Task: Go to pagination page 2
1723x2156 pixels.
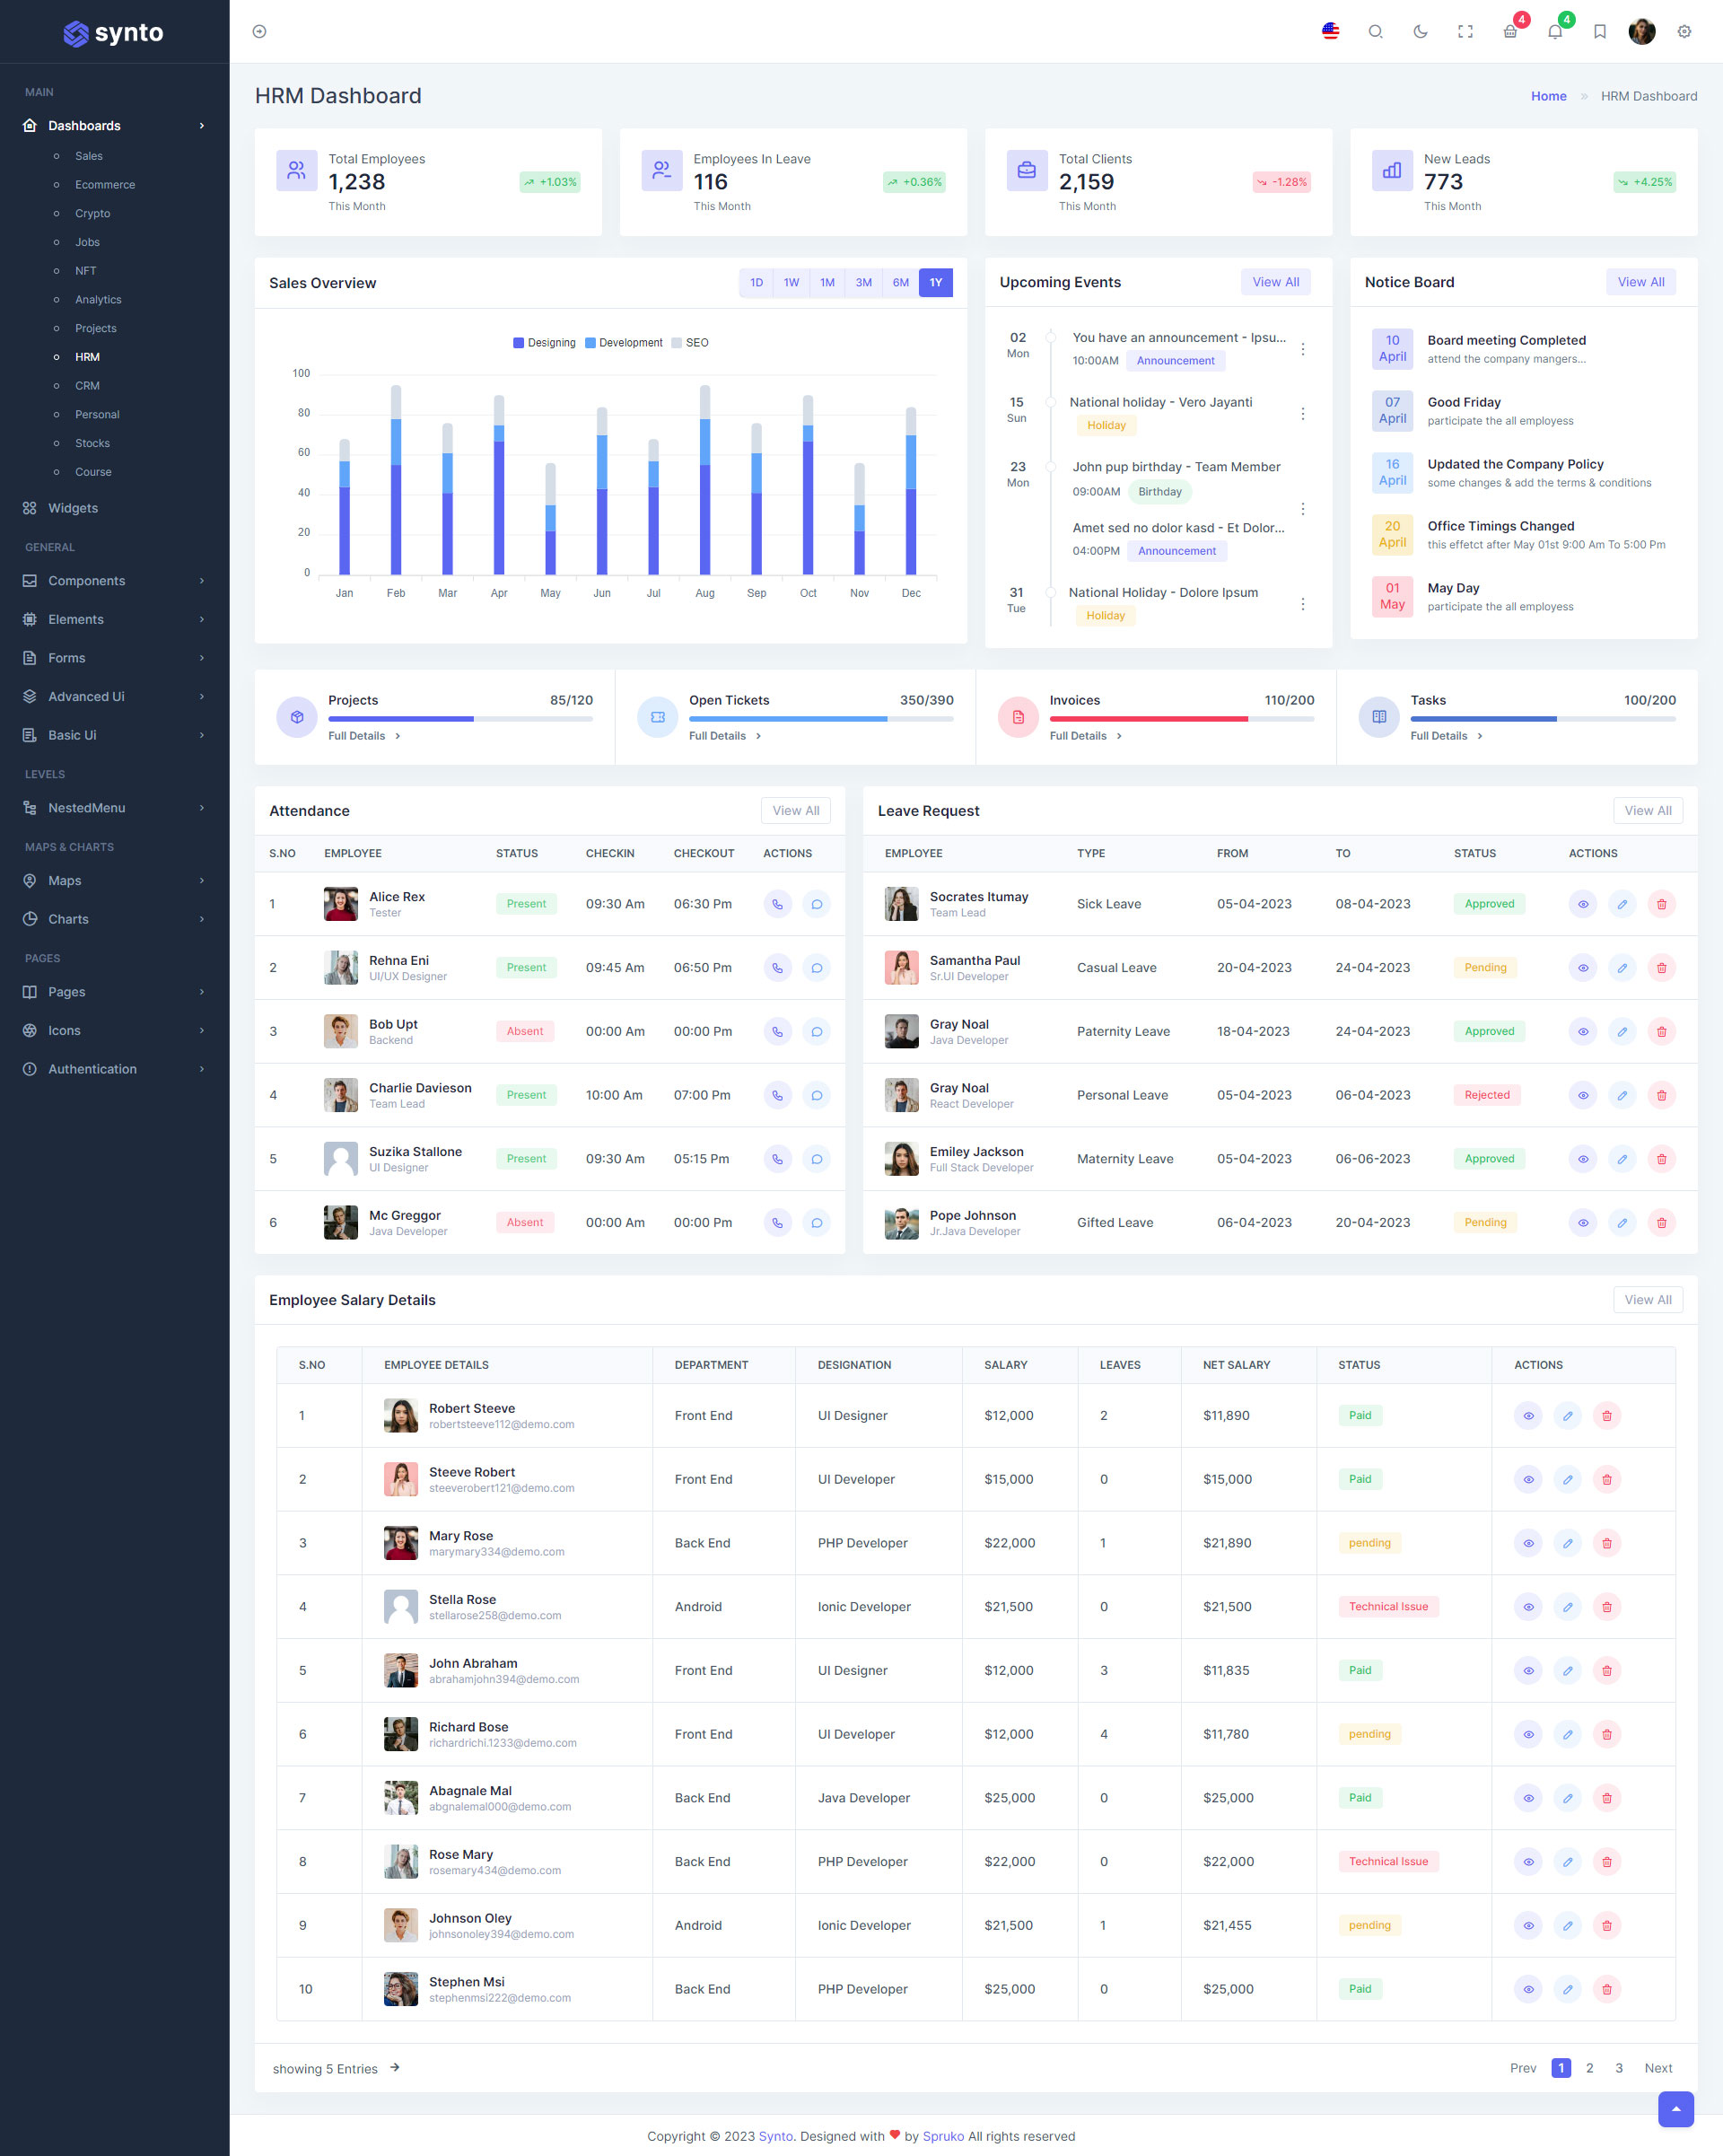Action: pos(1589,2068)
